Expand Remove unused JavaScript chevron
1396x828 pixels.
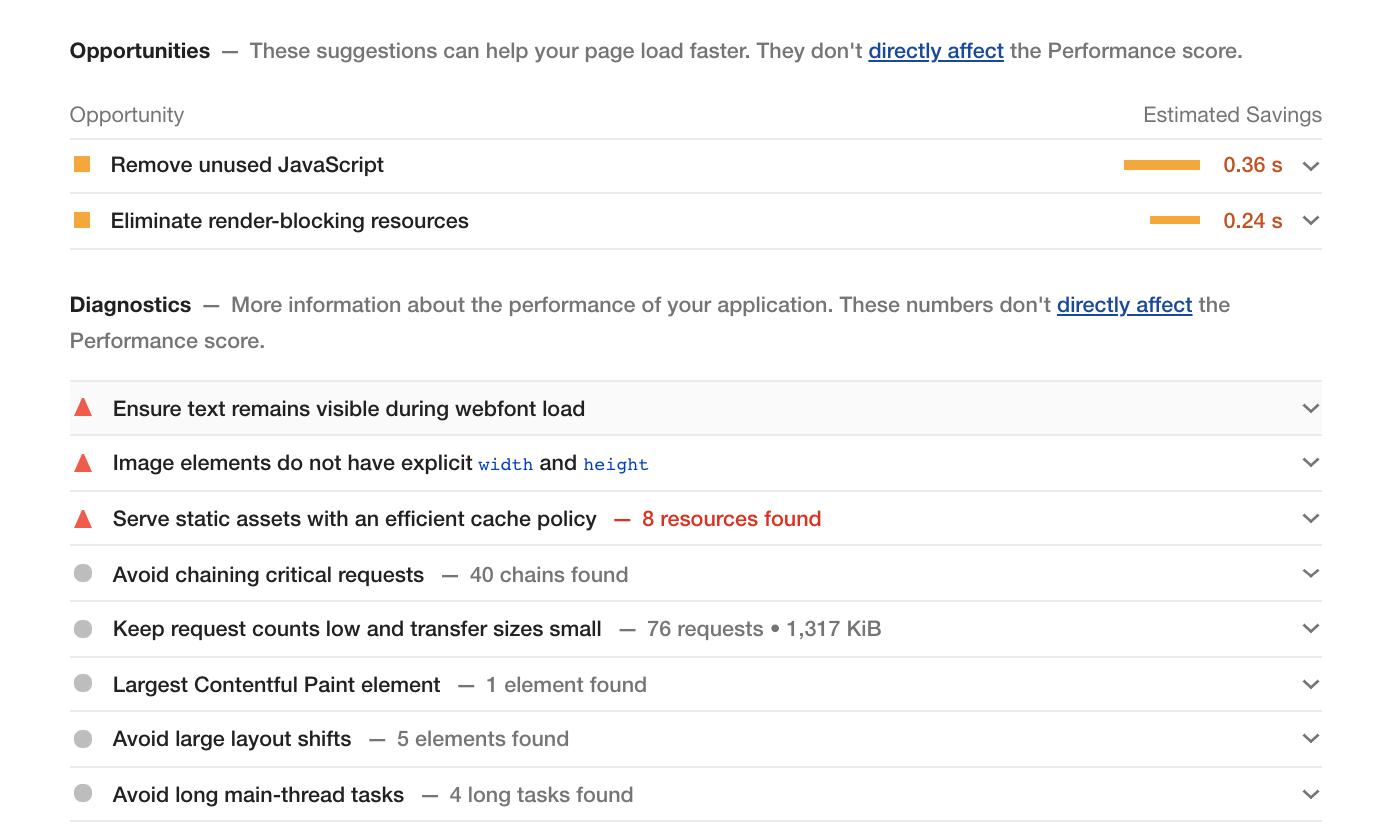tap(1311, 166)
